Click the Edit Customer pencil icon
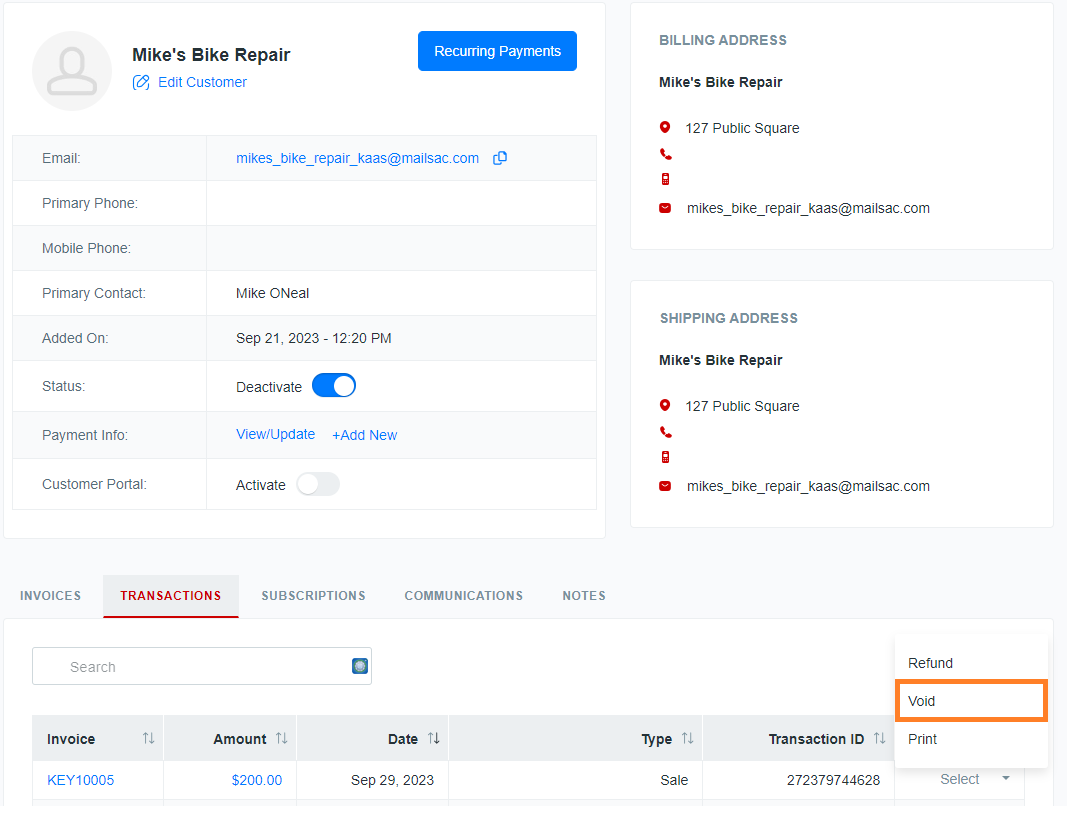The image size is (1075, 816). (x=141, y=83)
